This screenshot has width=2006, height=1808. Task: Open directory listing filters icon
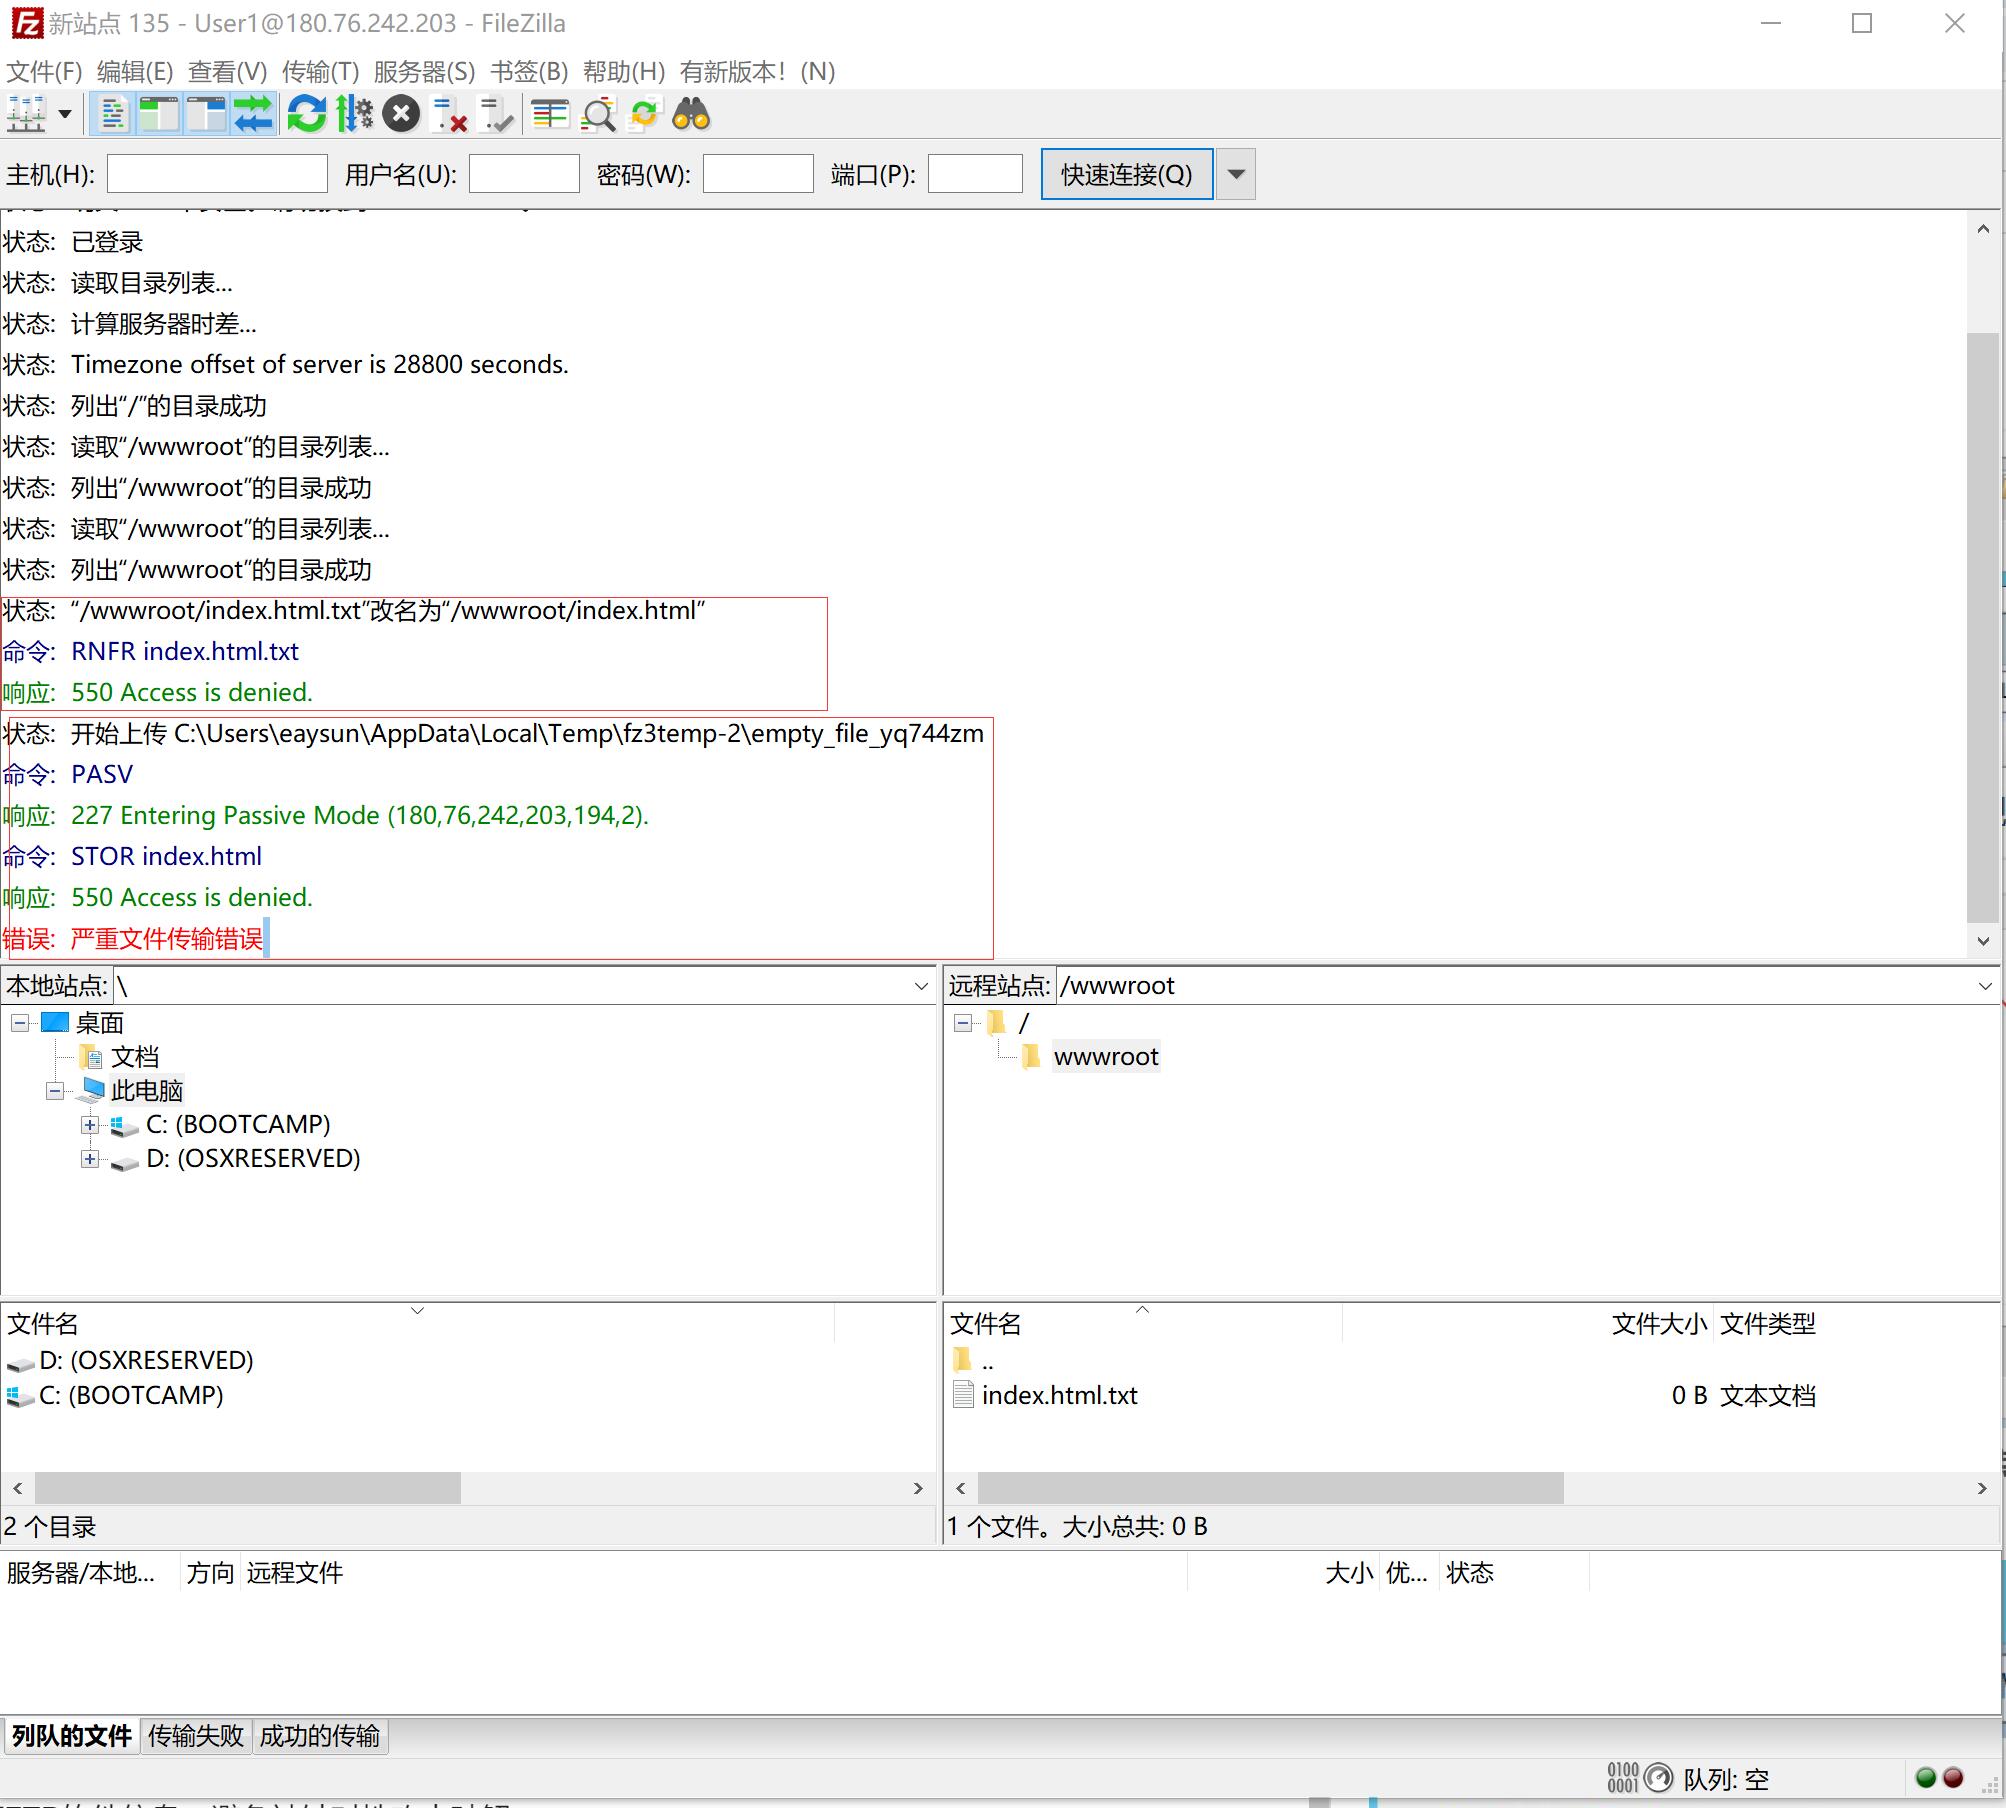549,115
